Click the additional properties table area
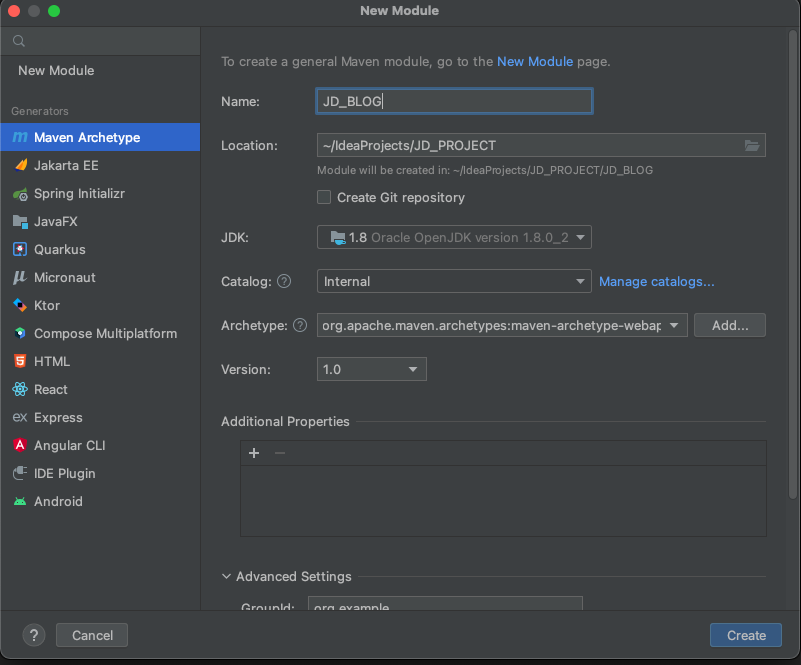The width and height of the screenshot is (801, 665). coord(503,501)
